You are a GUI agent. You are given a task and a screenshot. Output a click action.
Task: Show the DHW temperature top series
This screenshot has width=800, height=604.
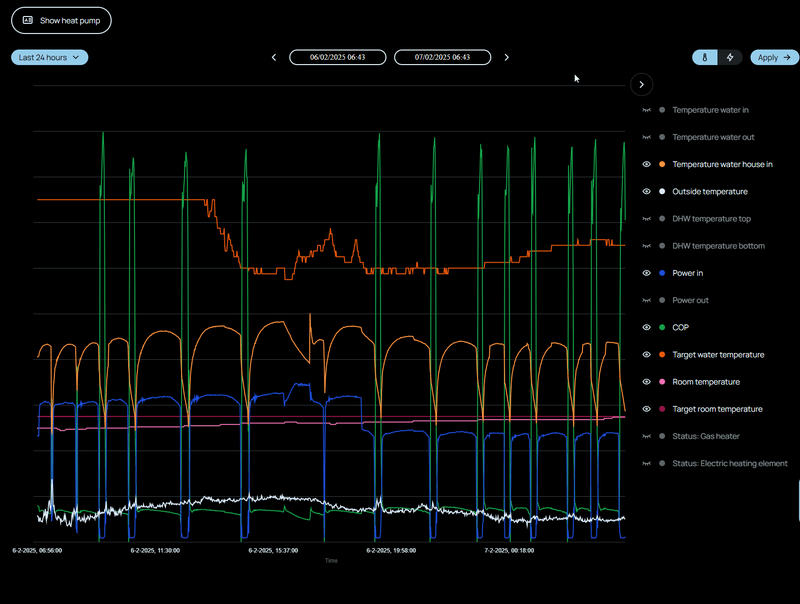646,219
